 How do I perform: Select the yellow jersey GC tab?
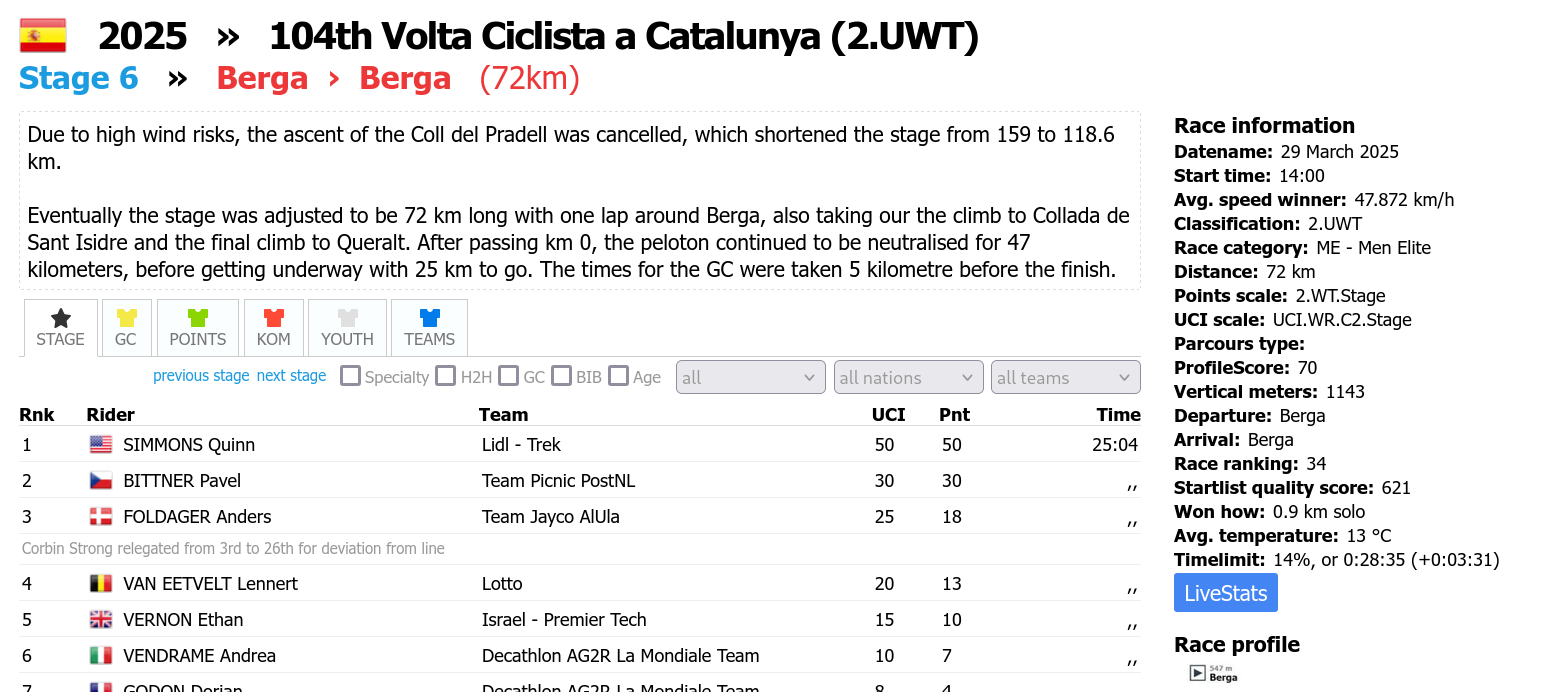[x=126, y=328]
